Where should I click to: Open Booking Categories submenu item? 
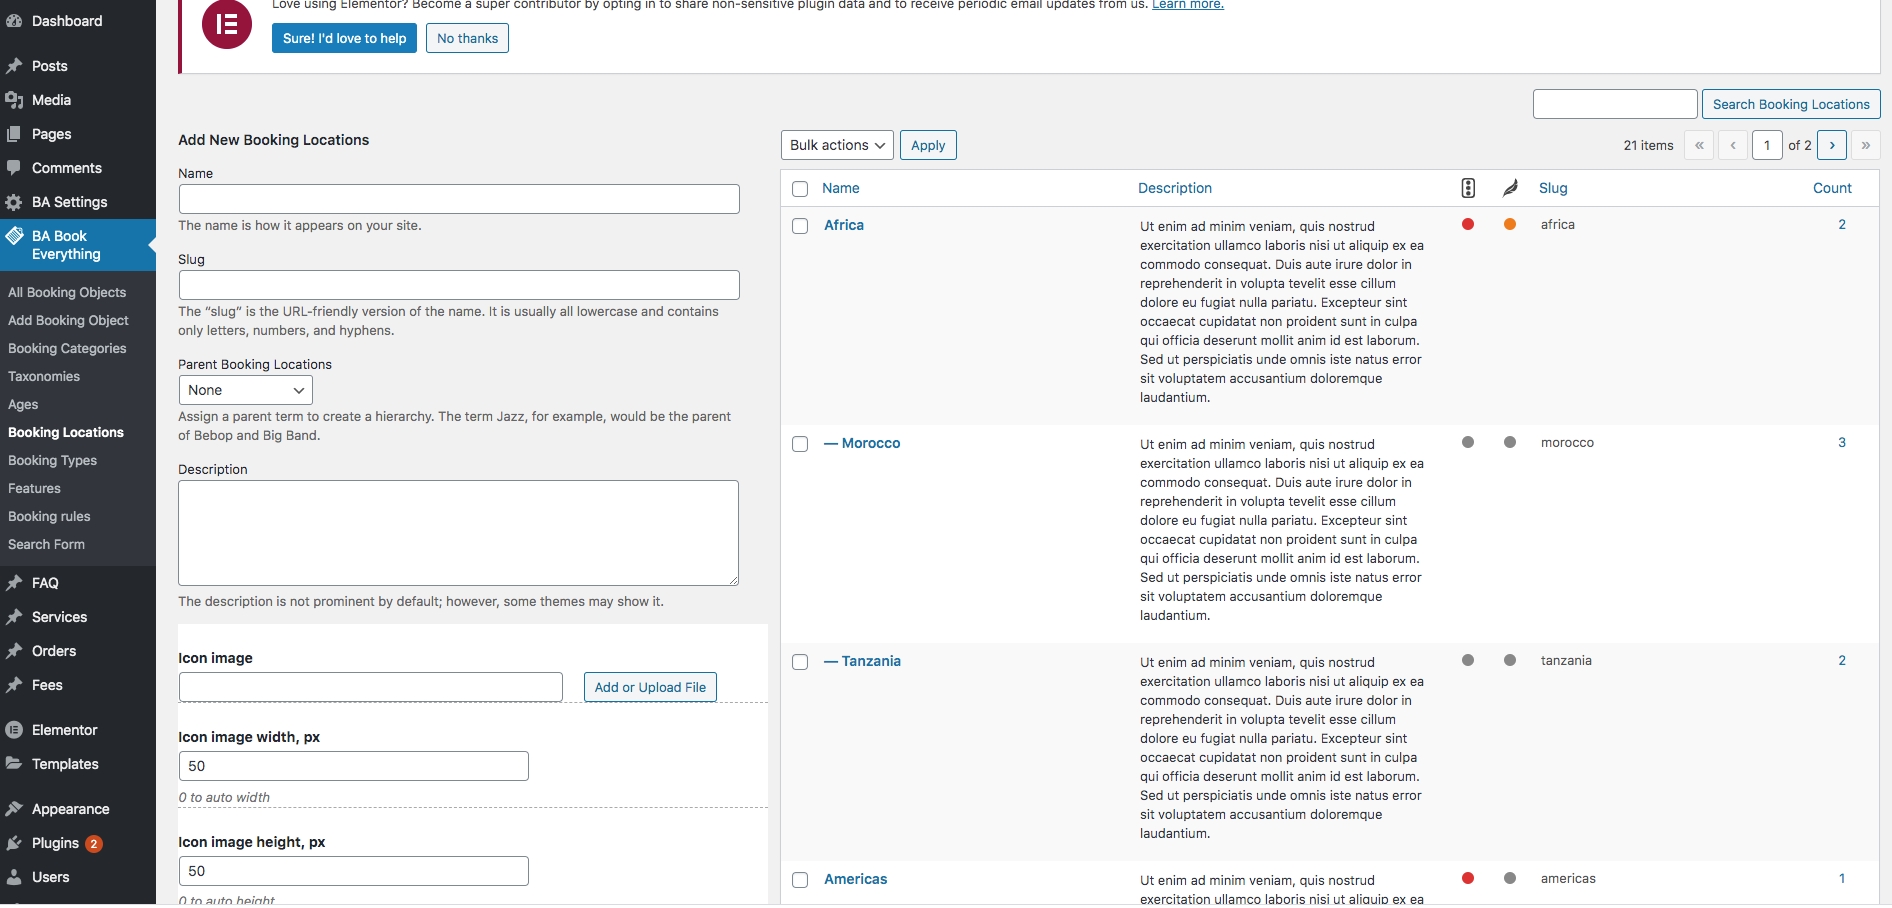[67, 348]
